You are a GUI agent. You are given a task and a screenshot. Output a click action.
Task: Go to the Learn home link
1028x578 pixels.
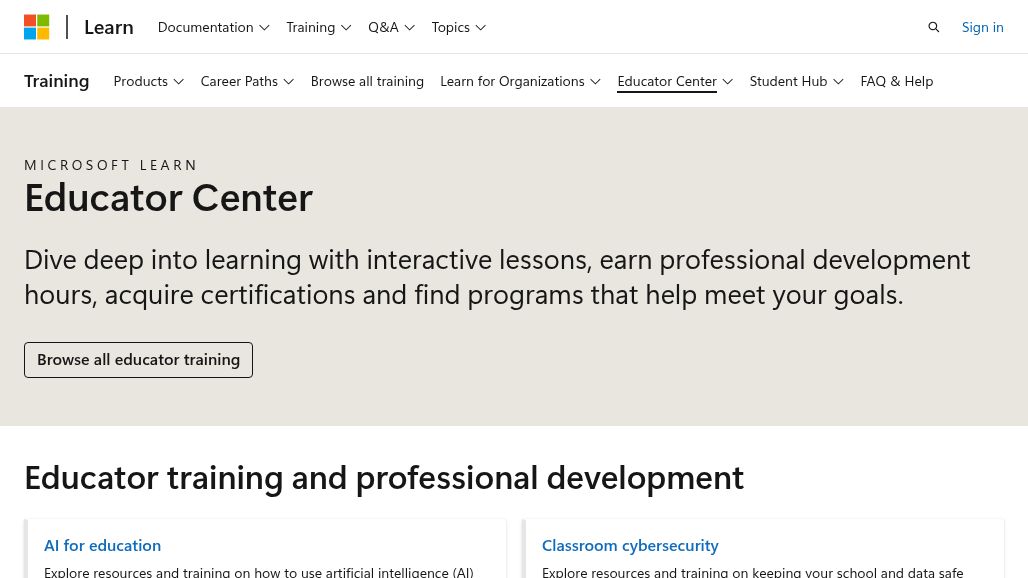pos(109,27)
